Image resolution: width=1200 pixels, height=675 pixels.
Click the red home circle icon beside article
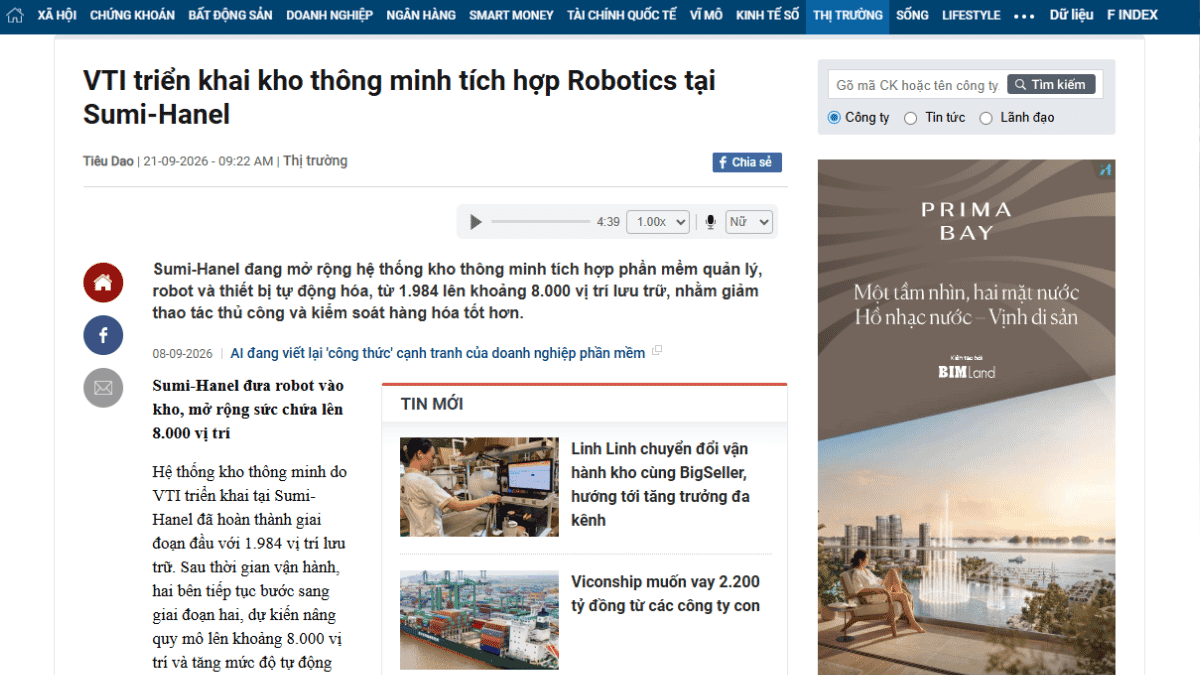click(x=103, y=283)
